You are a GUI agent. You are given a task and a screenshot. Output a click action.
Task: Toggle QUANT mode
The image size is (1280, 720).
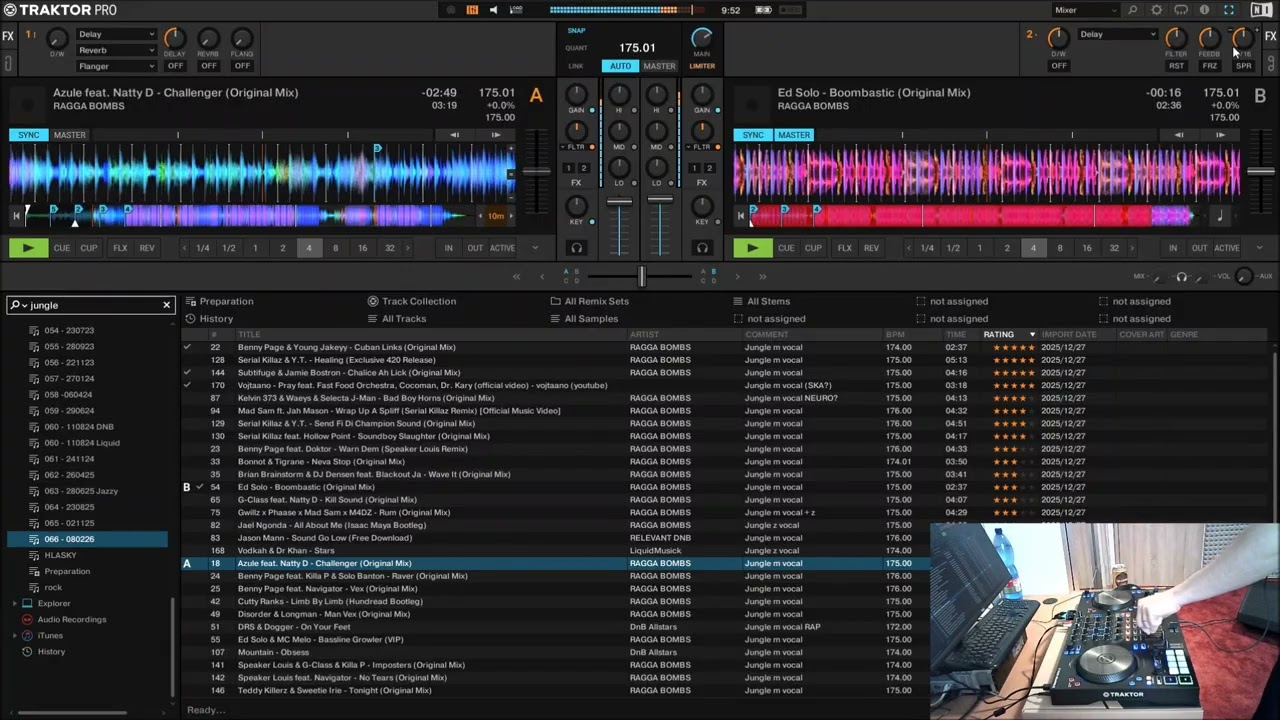(576, 48)
